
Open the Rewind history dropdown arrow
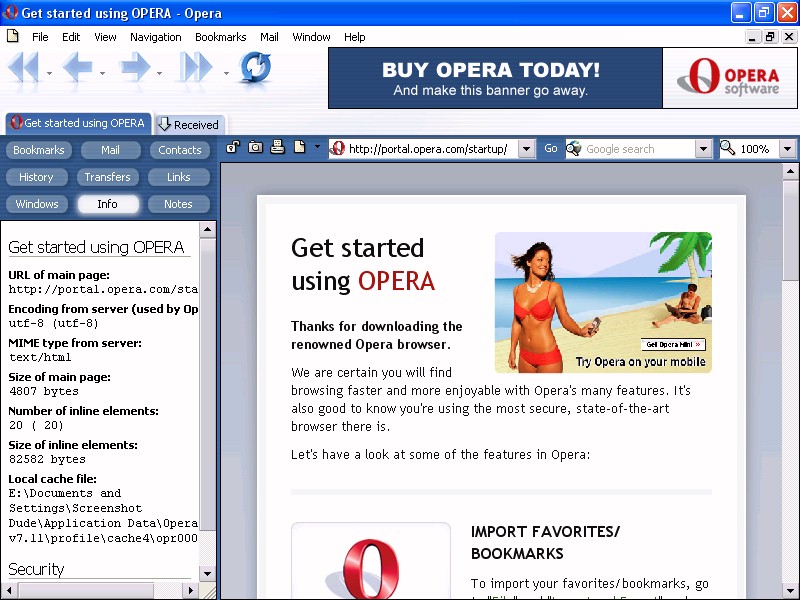tap(49, 73)
